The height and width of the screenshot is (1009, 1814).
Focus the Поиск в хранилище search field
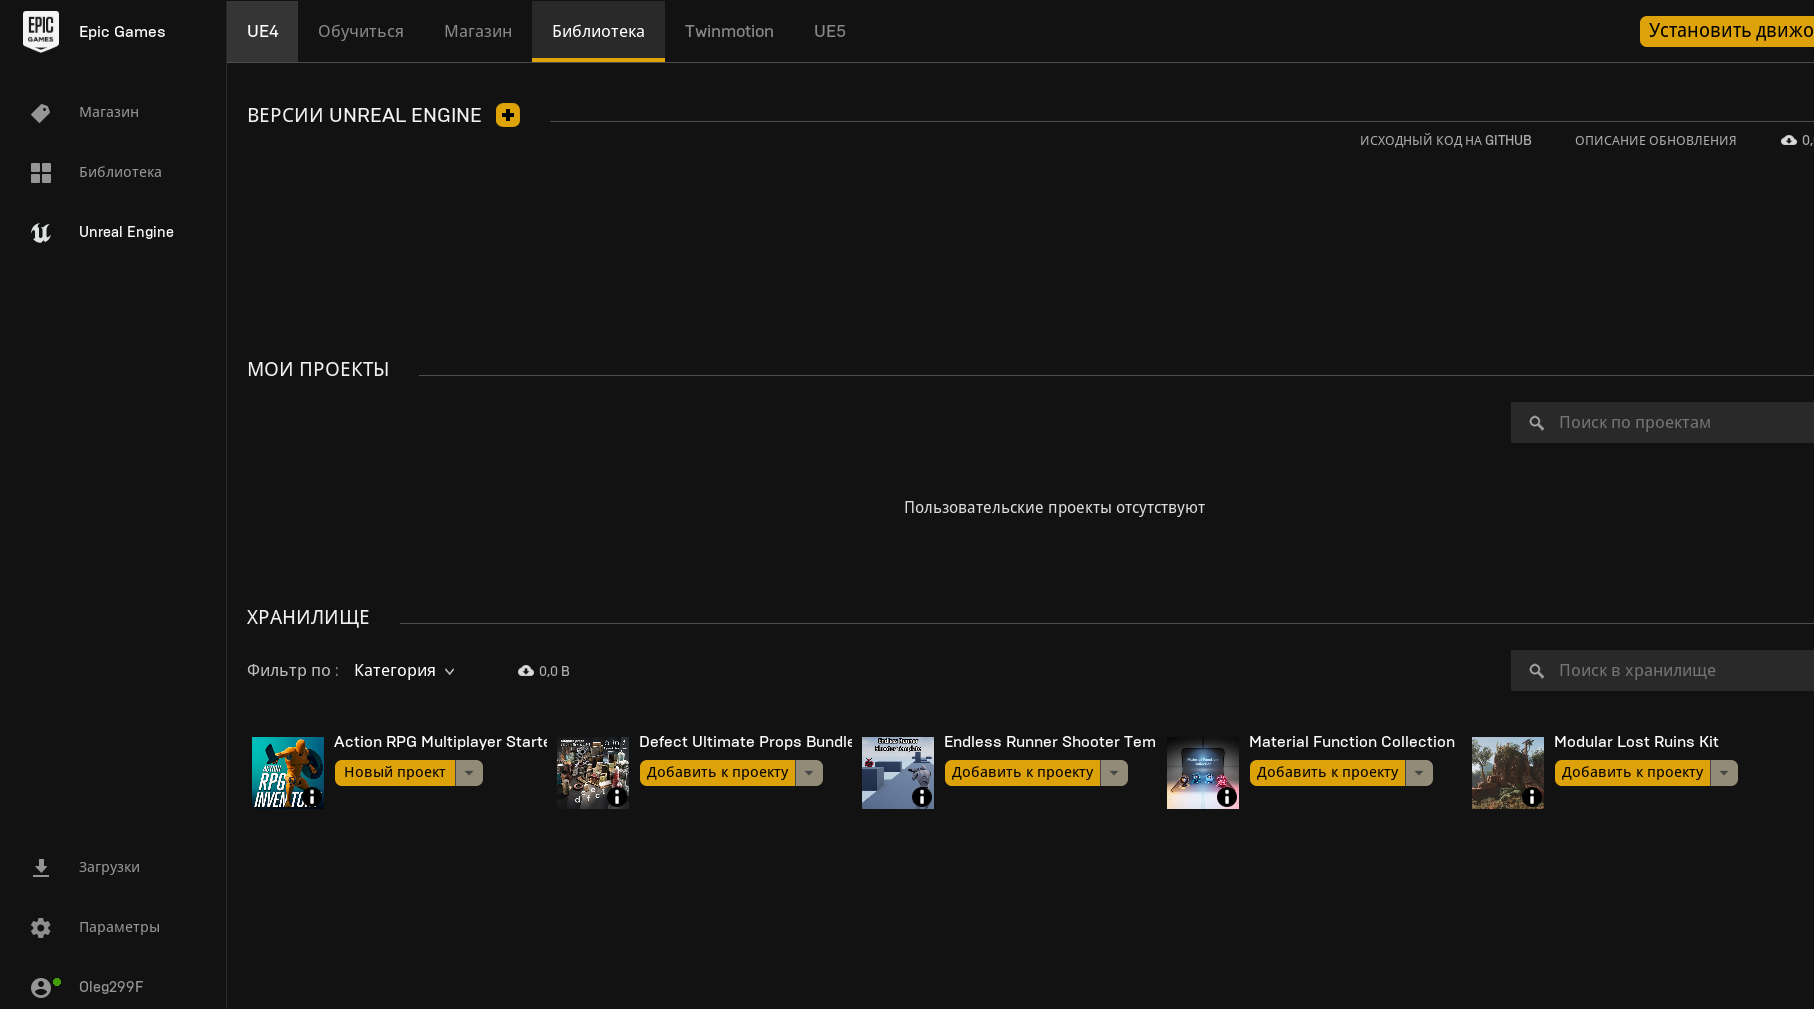click(1662, 671)
